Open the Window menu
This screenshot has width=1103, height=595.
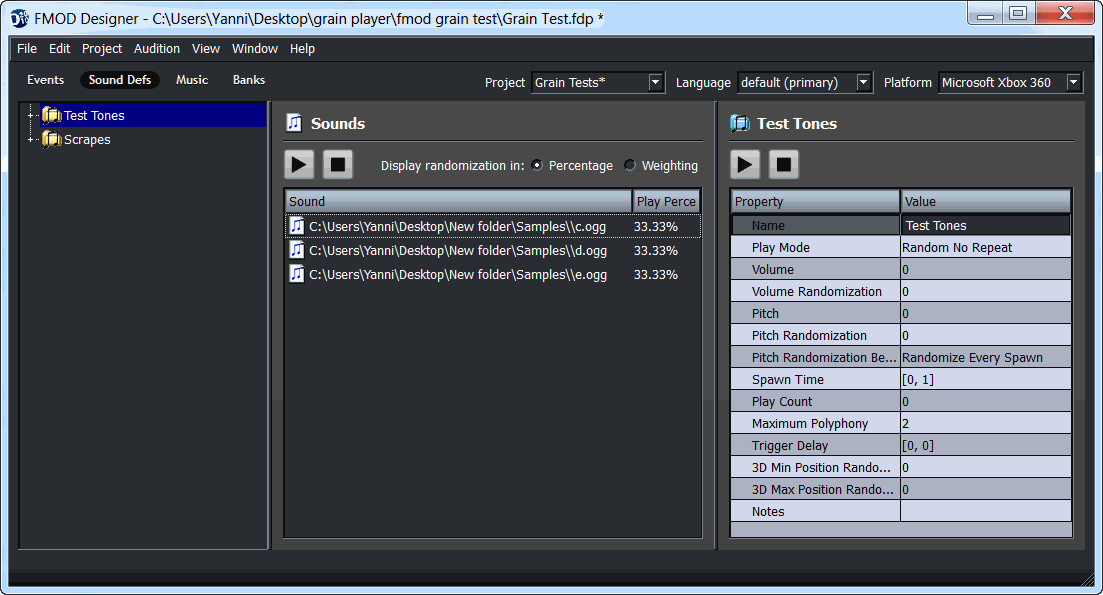255,49
